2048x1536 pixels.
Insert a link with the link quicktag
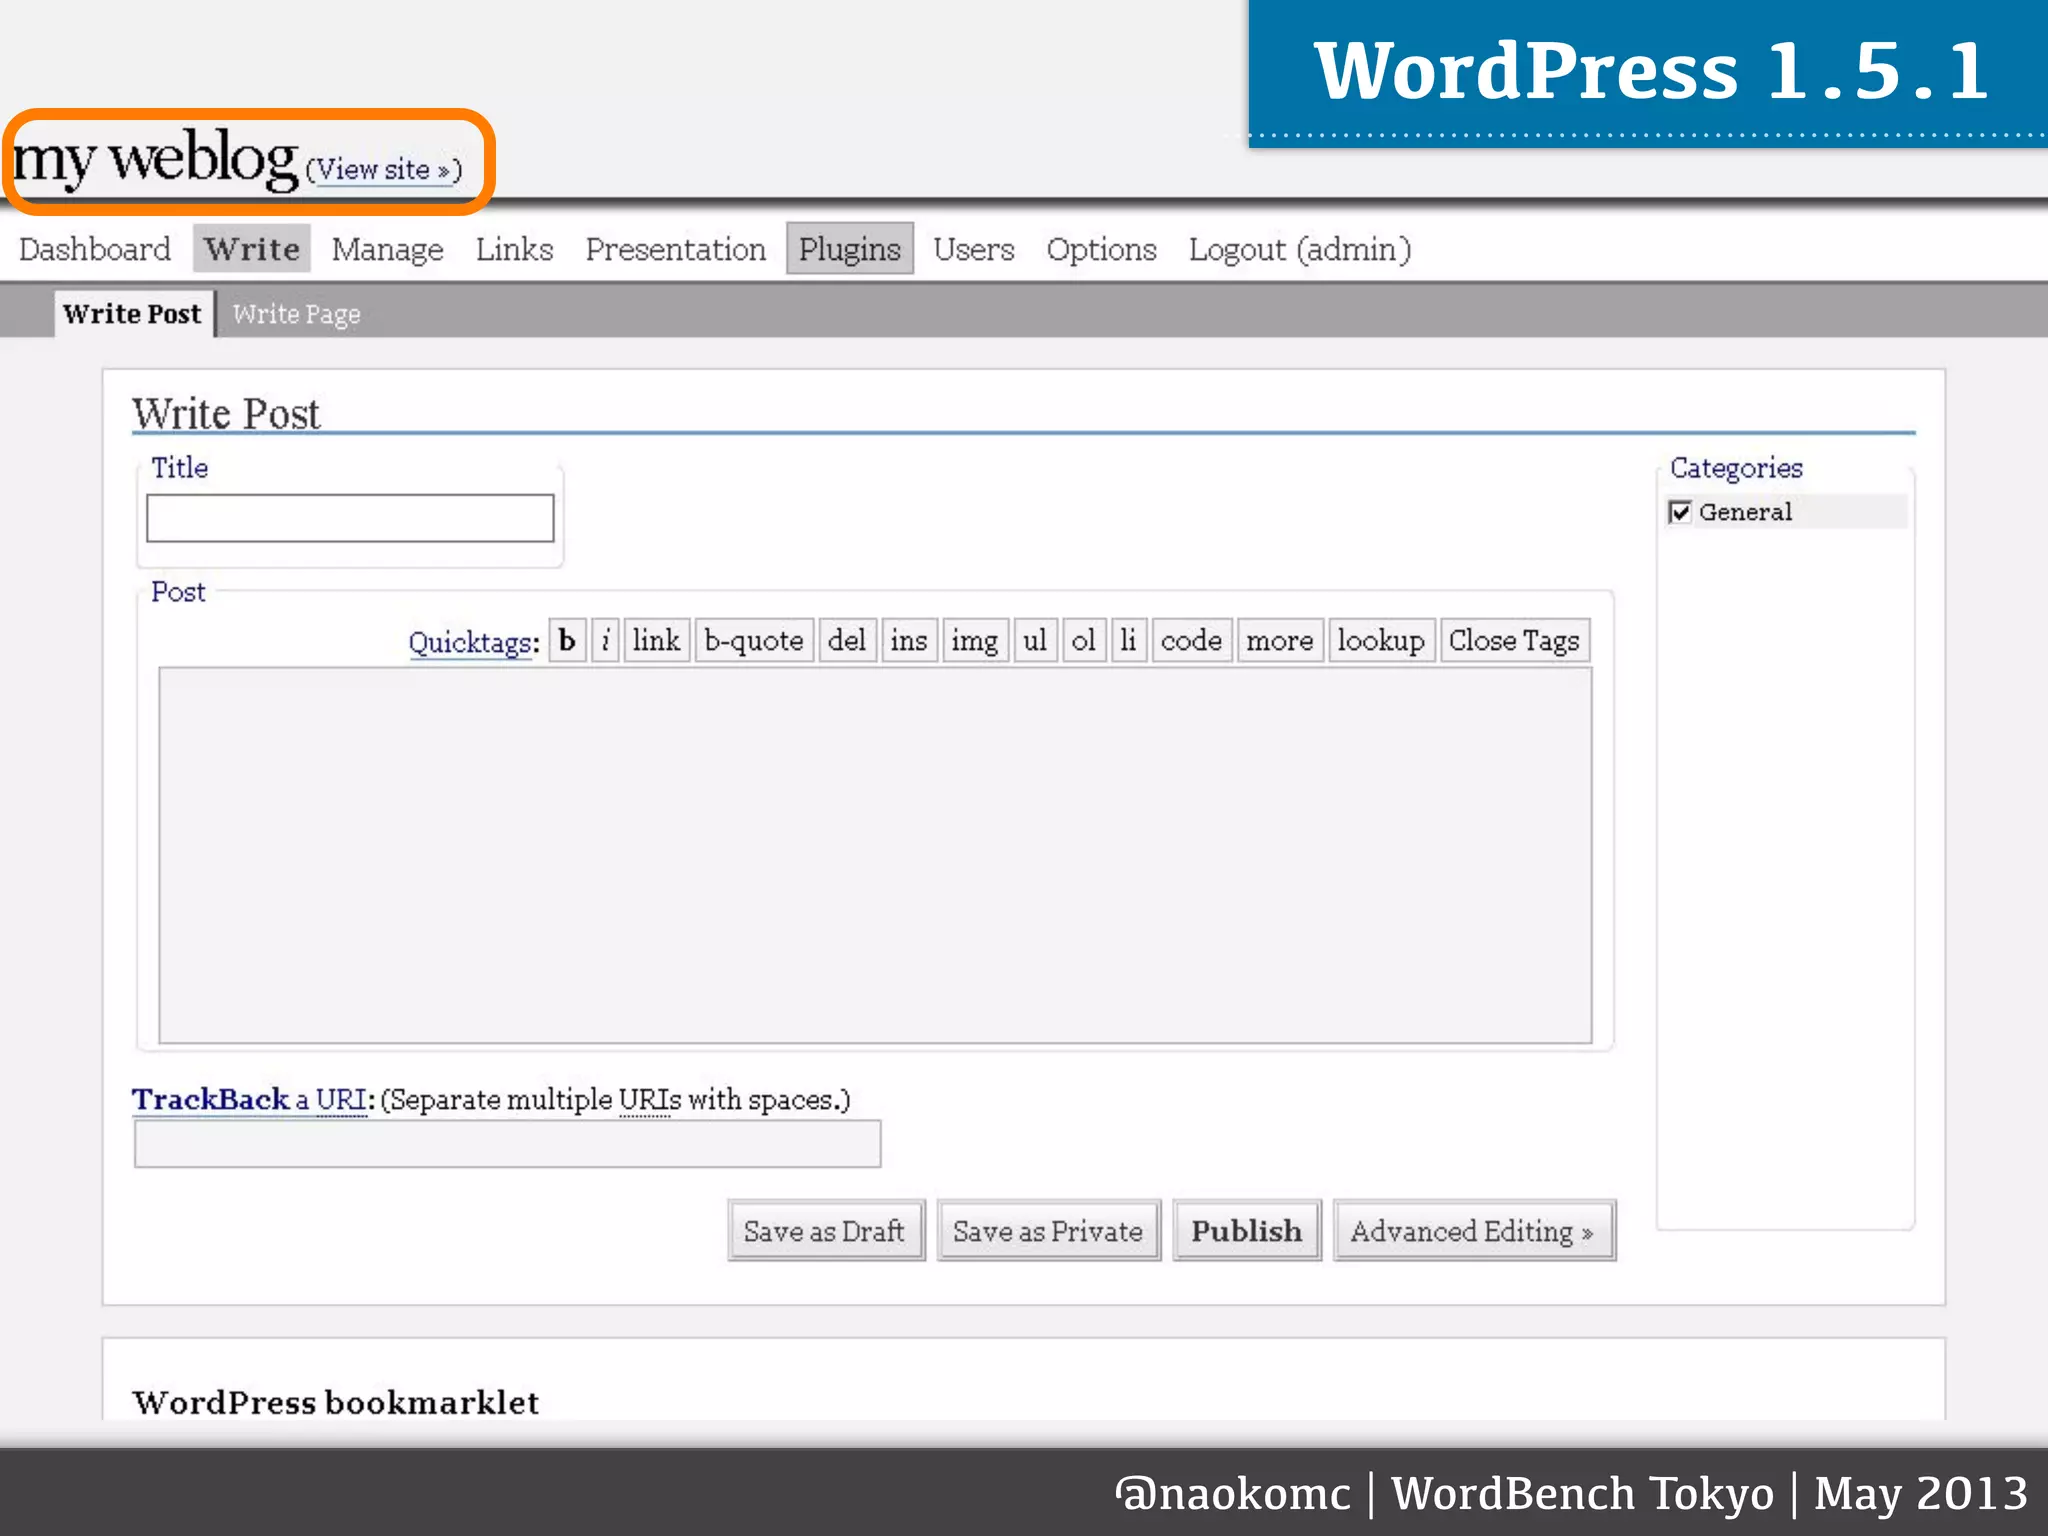click(656, 640)
